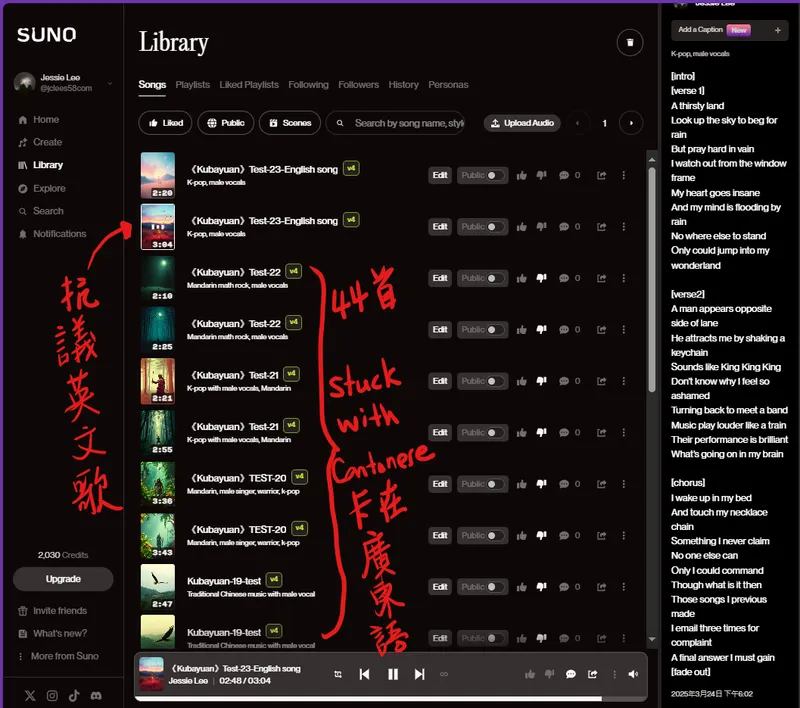The image size is (800, 708).
Task: Share the Kubayuan-19-test song (2:47)
Action: pyautogui.click(x=602, y=588)
